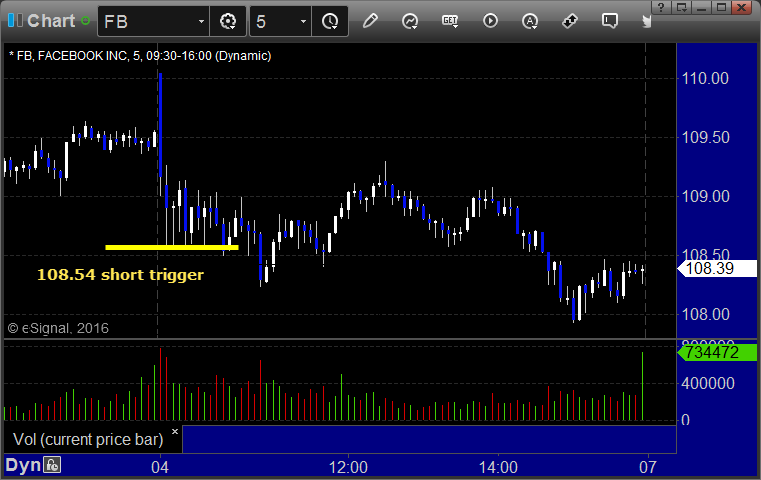Open the help question mark button
This screenshot has height=480, width=761.
pos(661,7)
